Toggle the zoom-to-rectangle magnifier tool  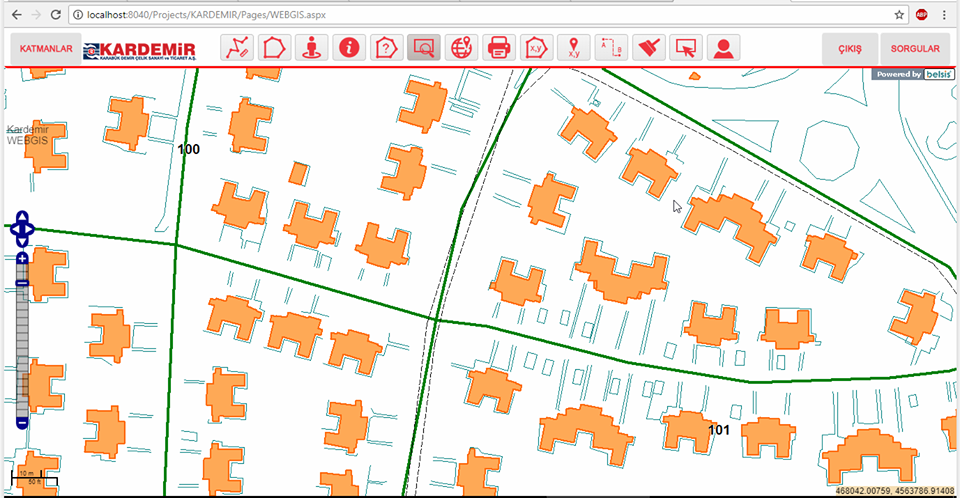(423, 47)
